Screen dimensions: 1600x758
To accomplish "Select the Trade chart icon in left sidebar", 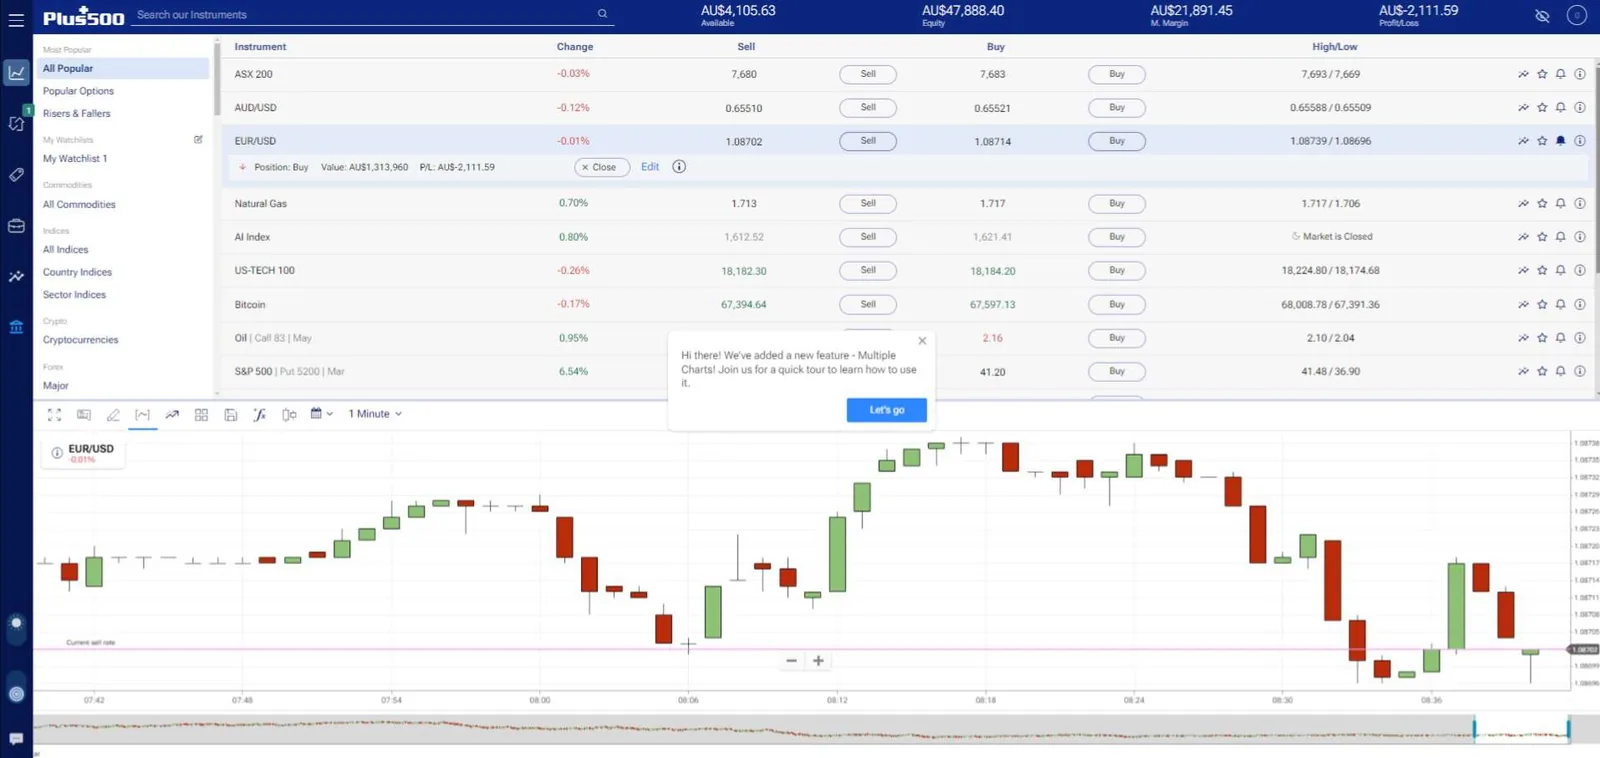I will [16, 72].
